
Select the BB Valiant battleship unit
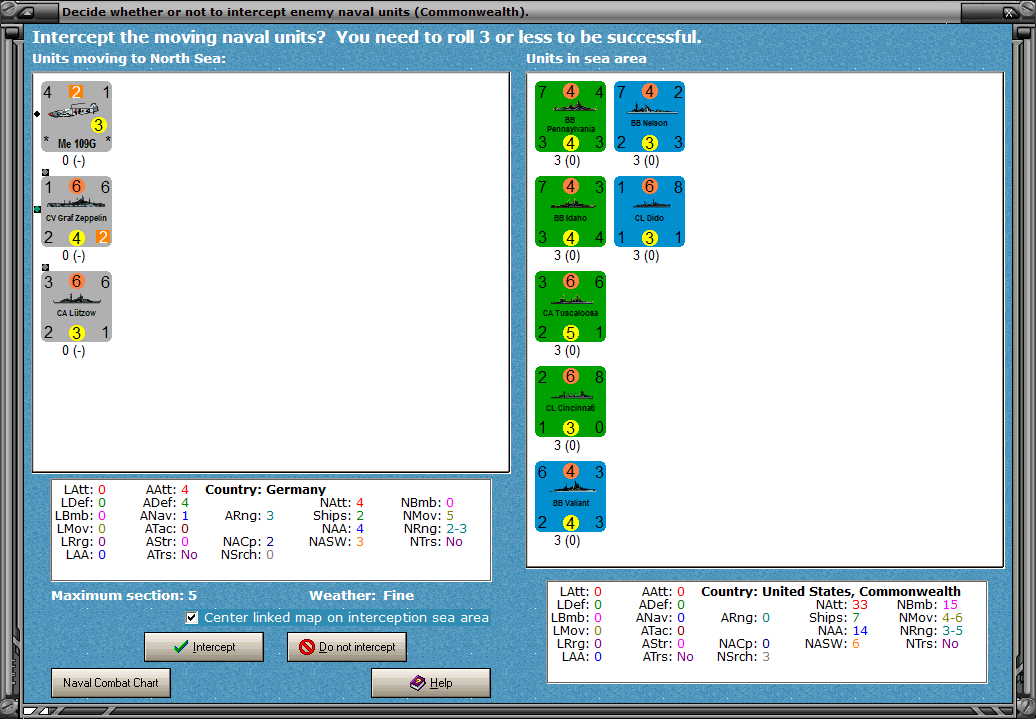[571, 497]
